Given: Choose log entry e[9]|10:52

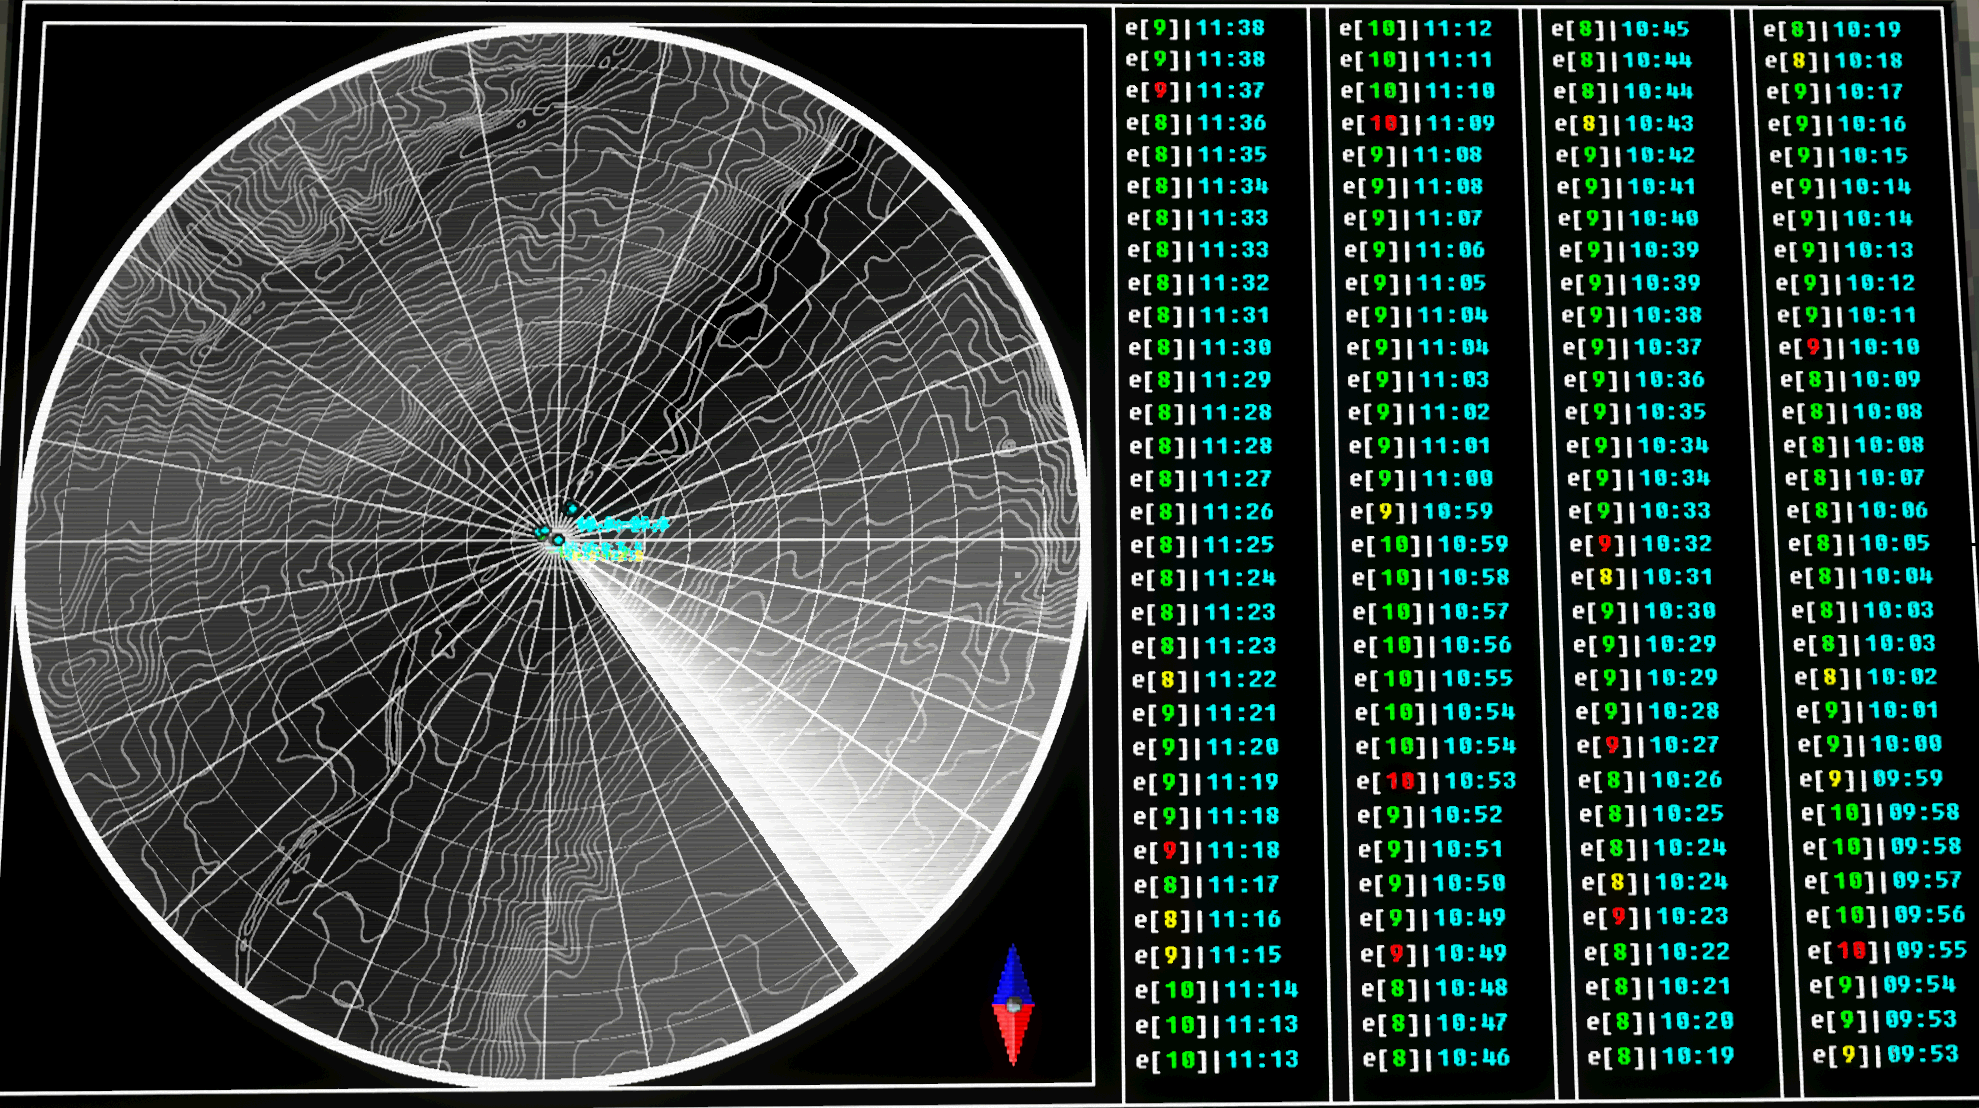Looking at the screenshot, I should click(x=1430, y=815).
